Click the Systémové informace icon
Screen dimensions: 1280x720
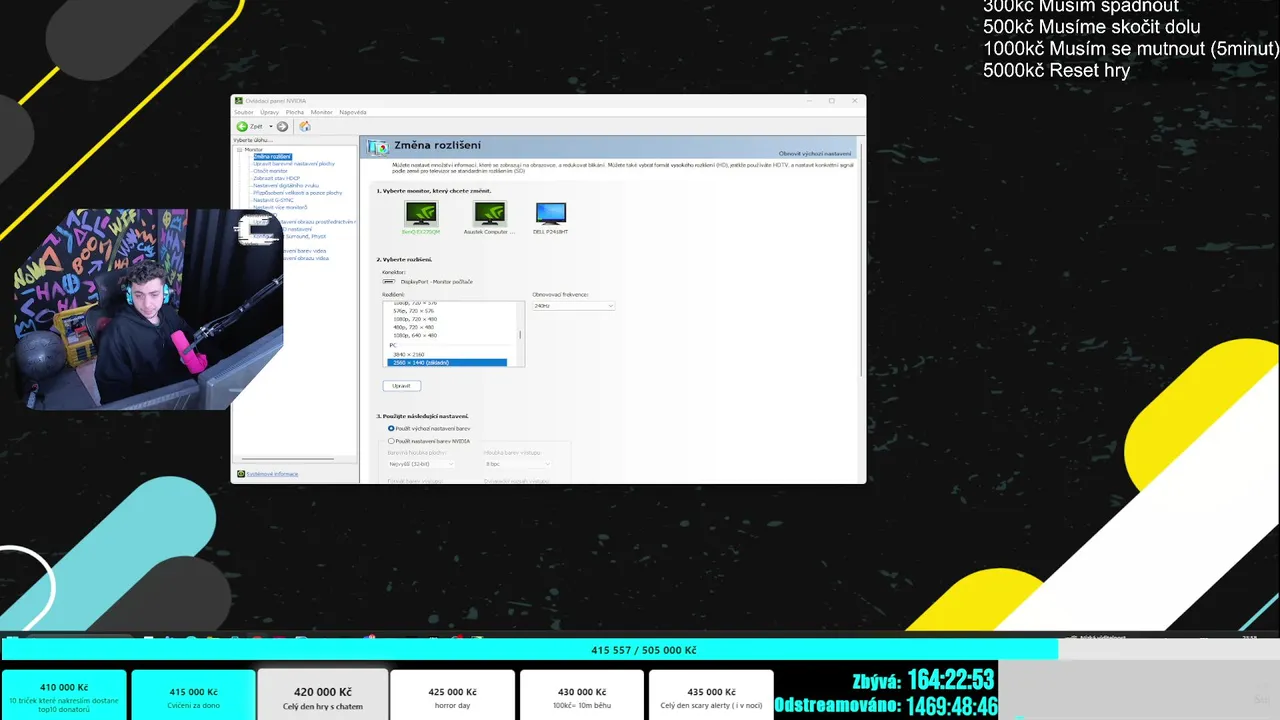pyautogui.click(x=240, y=474)
